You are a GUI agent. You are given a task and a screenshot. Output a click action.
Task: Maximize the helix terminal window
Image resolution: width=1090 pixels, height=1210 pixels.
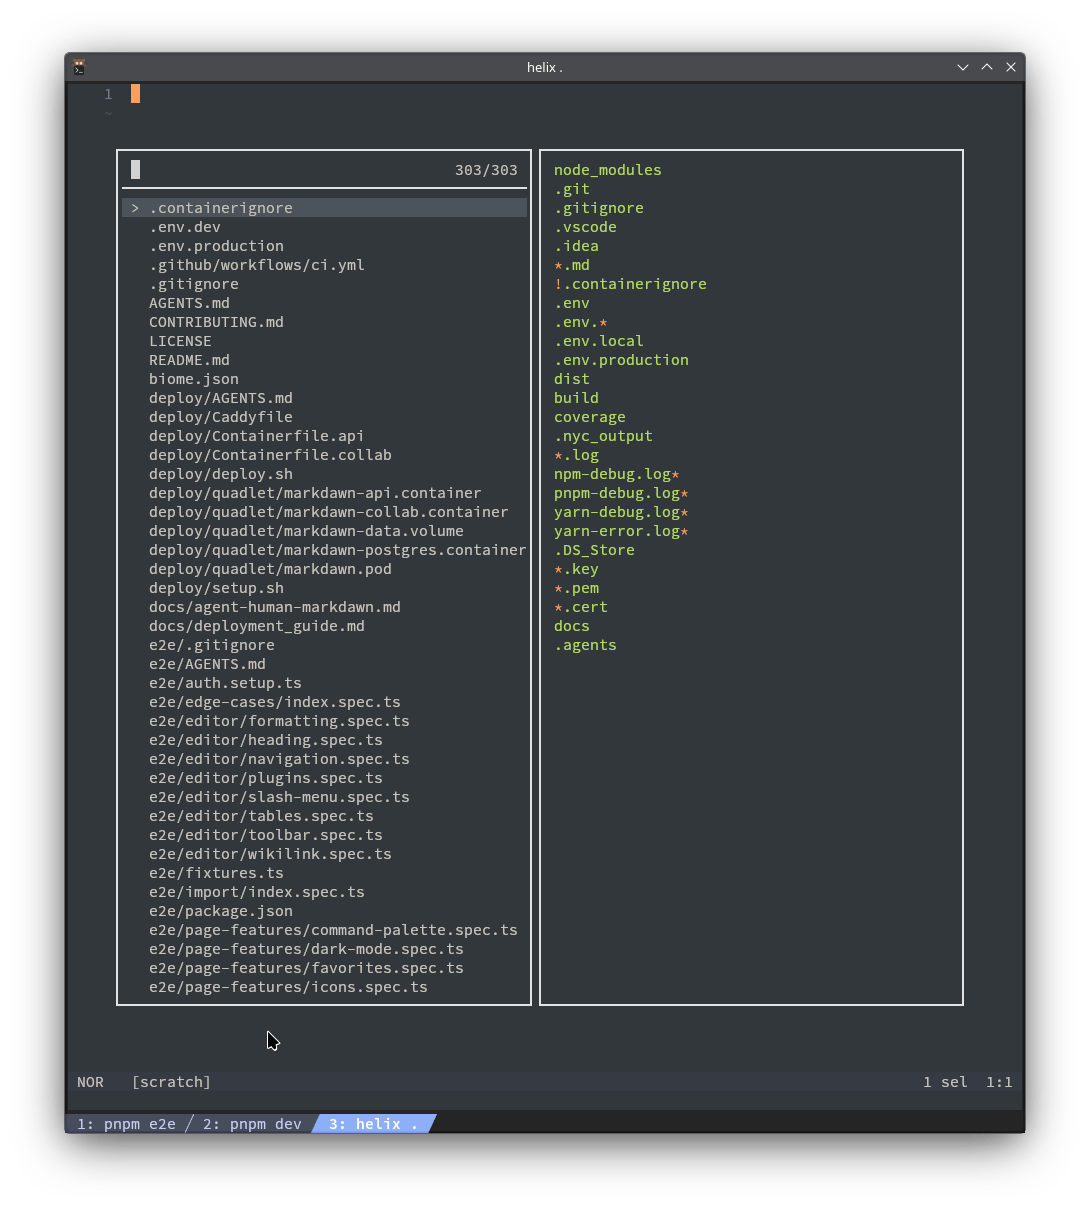tap(987, 67)
